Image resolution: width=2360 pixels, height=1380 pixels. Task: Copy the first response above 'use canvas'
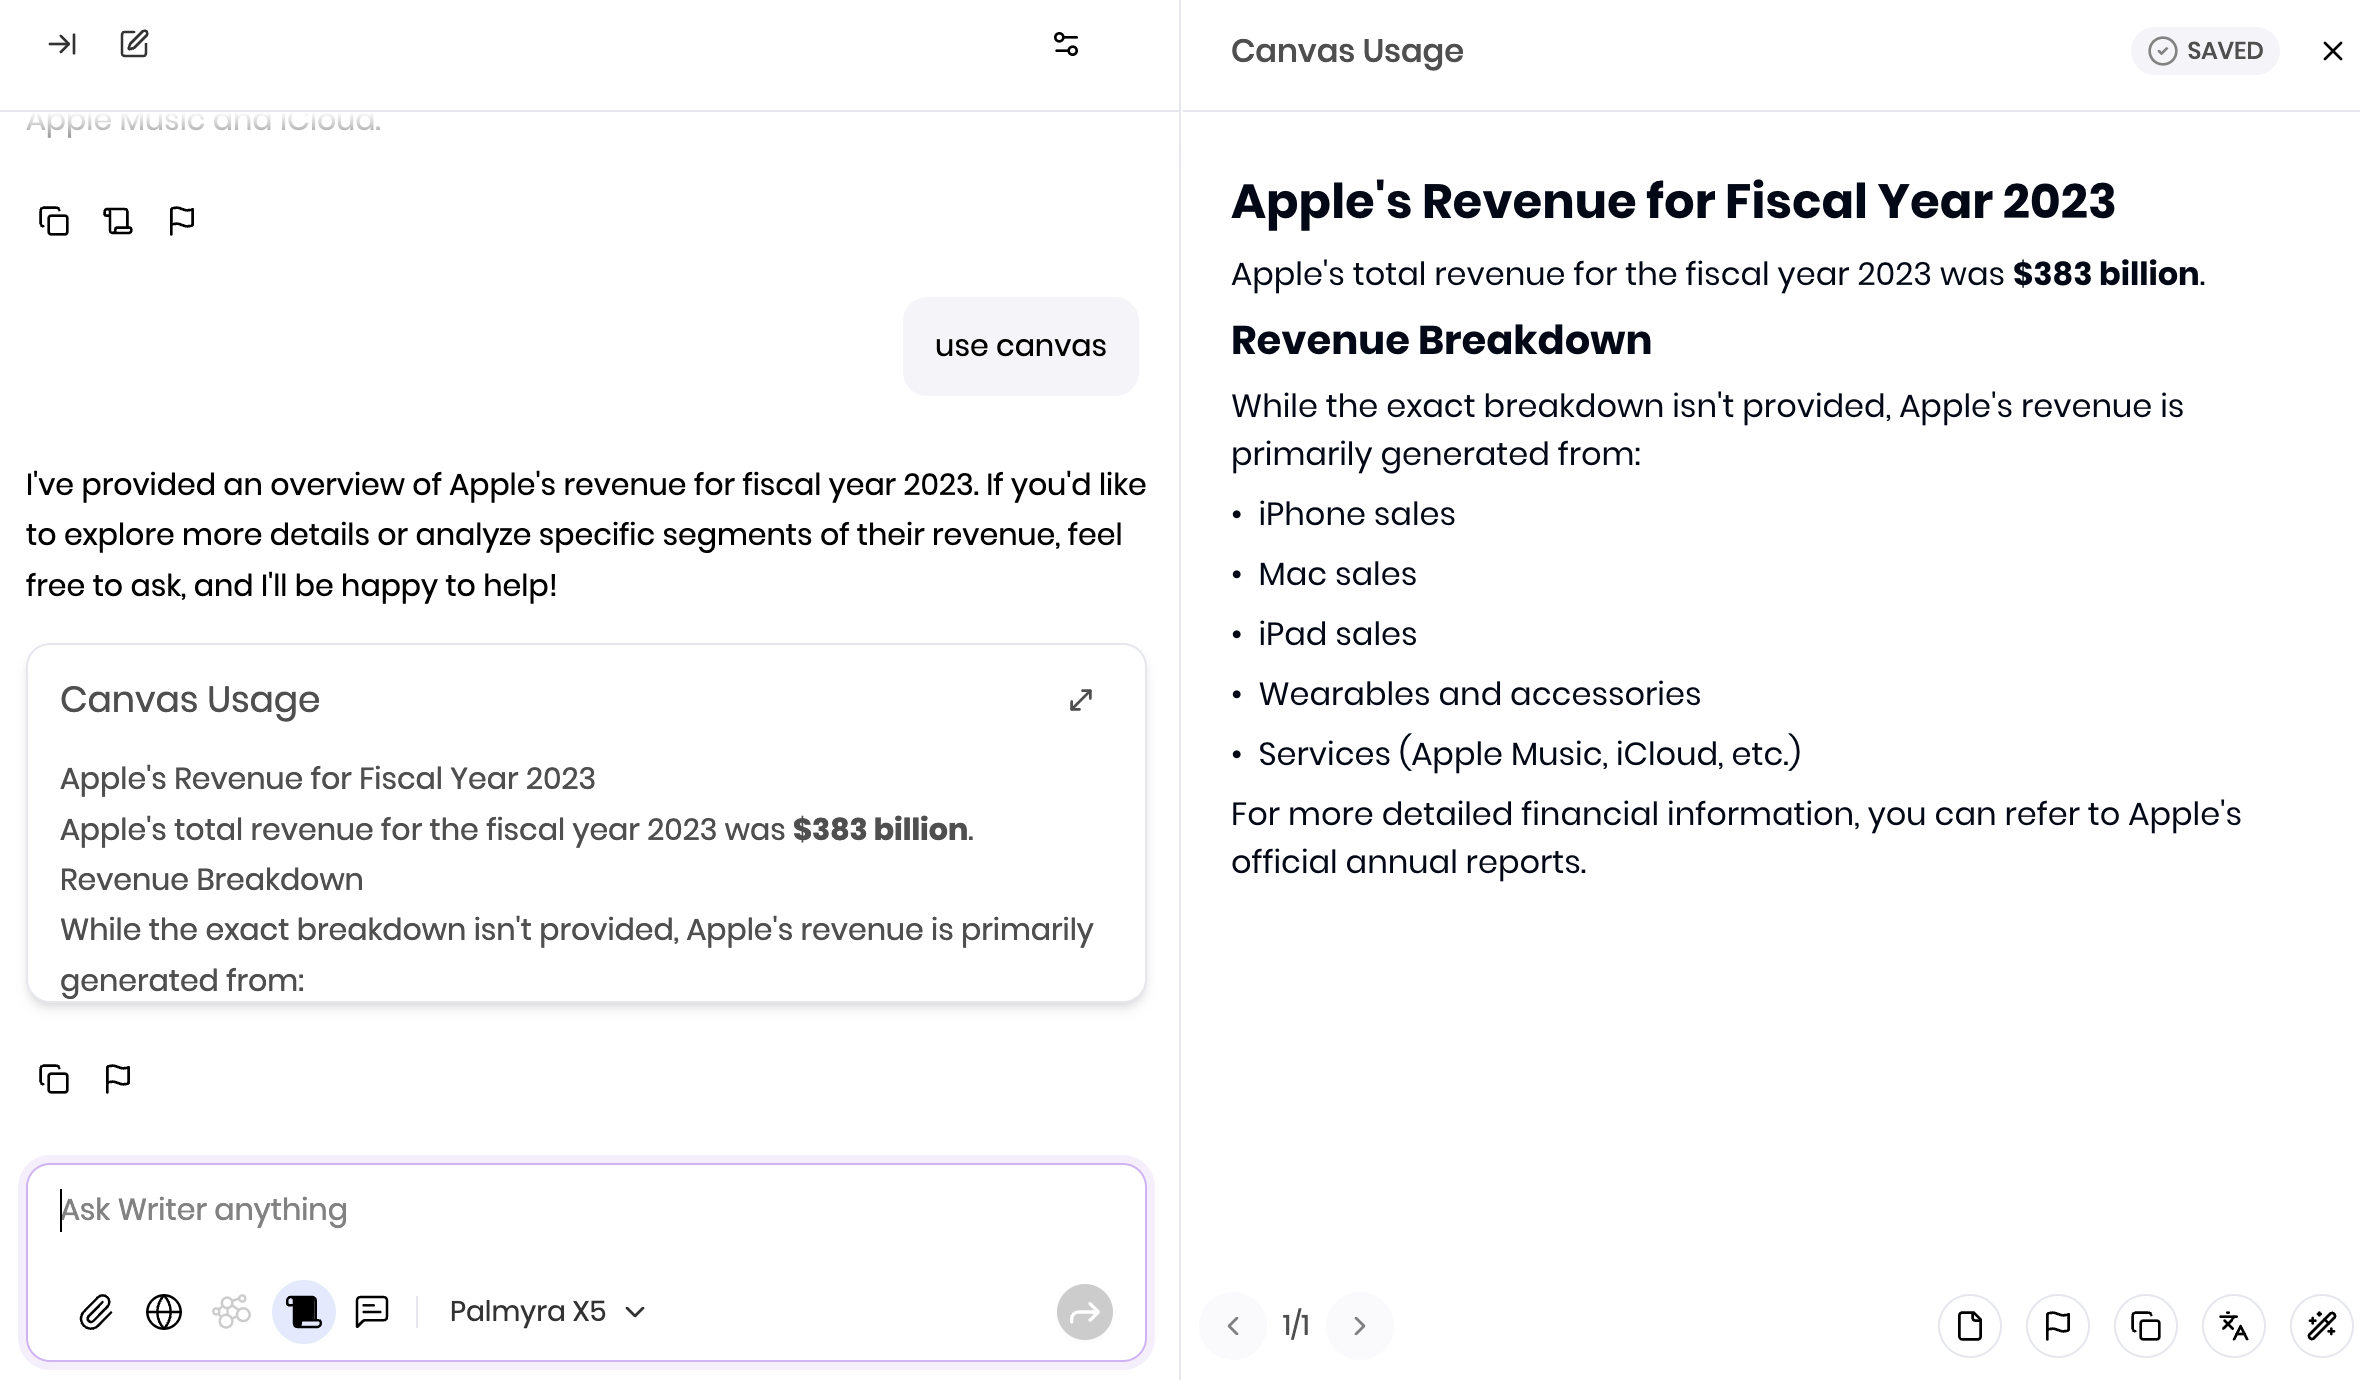[54, 220]
